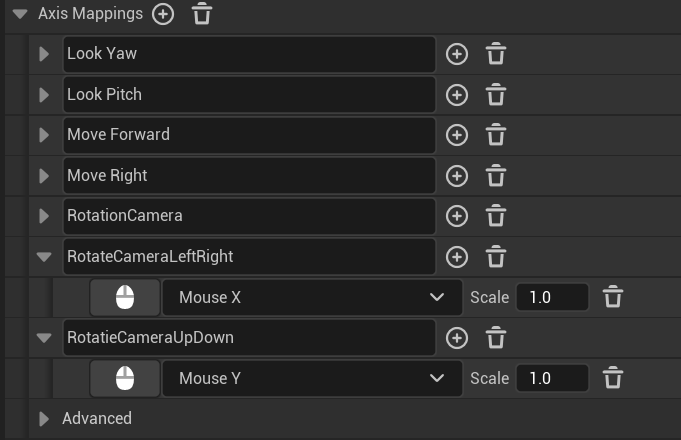Delete all Axis Mappings with the trash icon

(x=202, y=14)
